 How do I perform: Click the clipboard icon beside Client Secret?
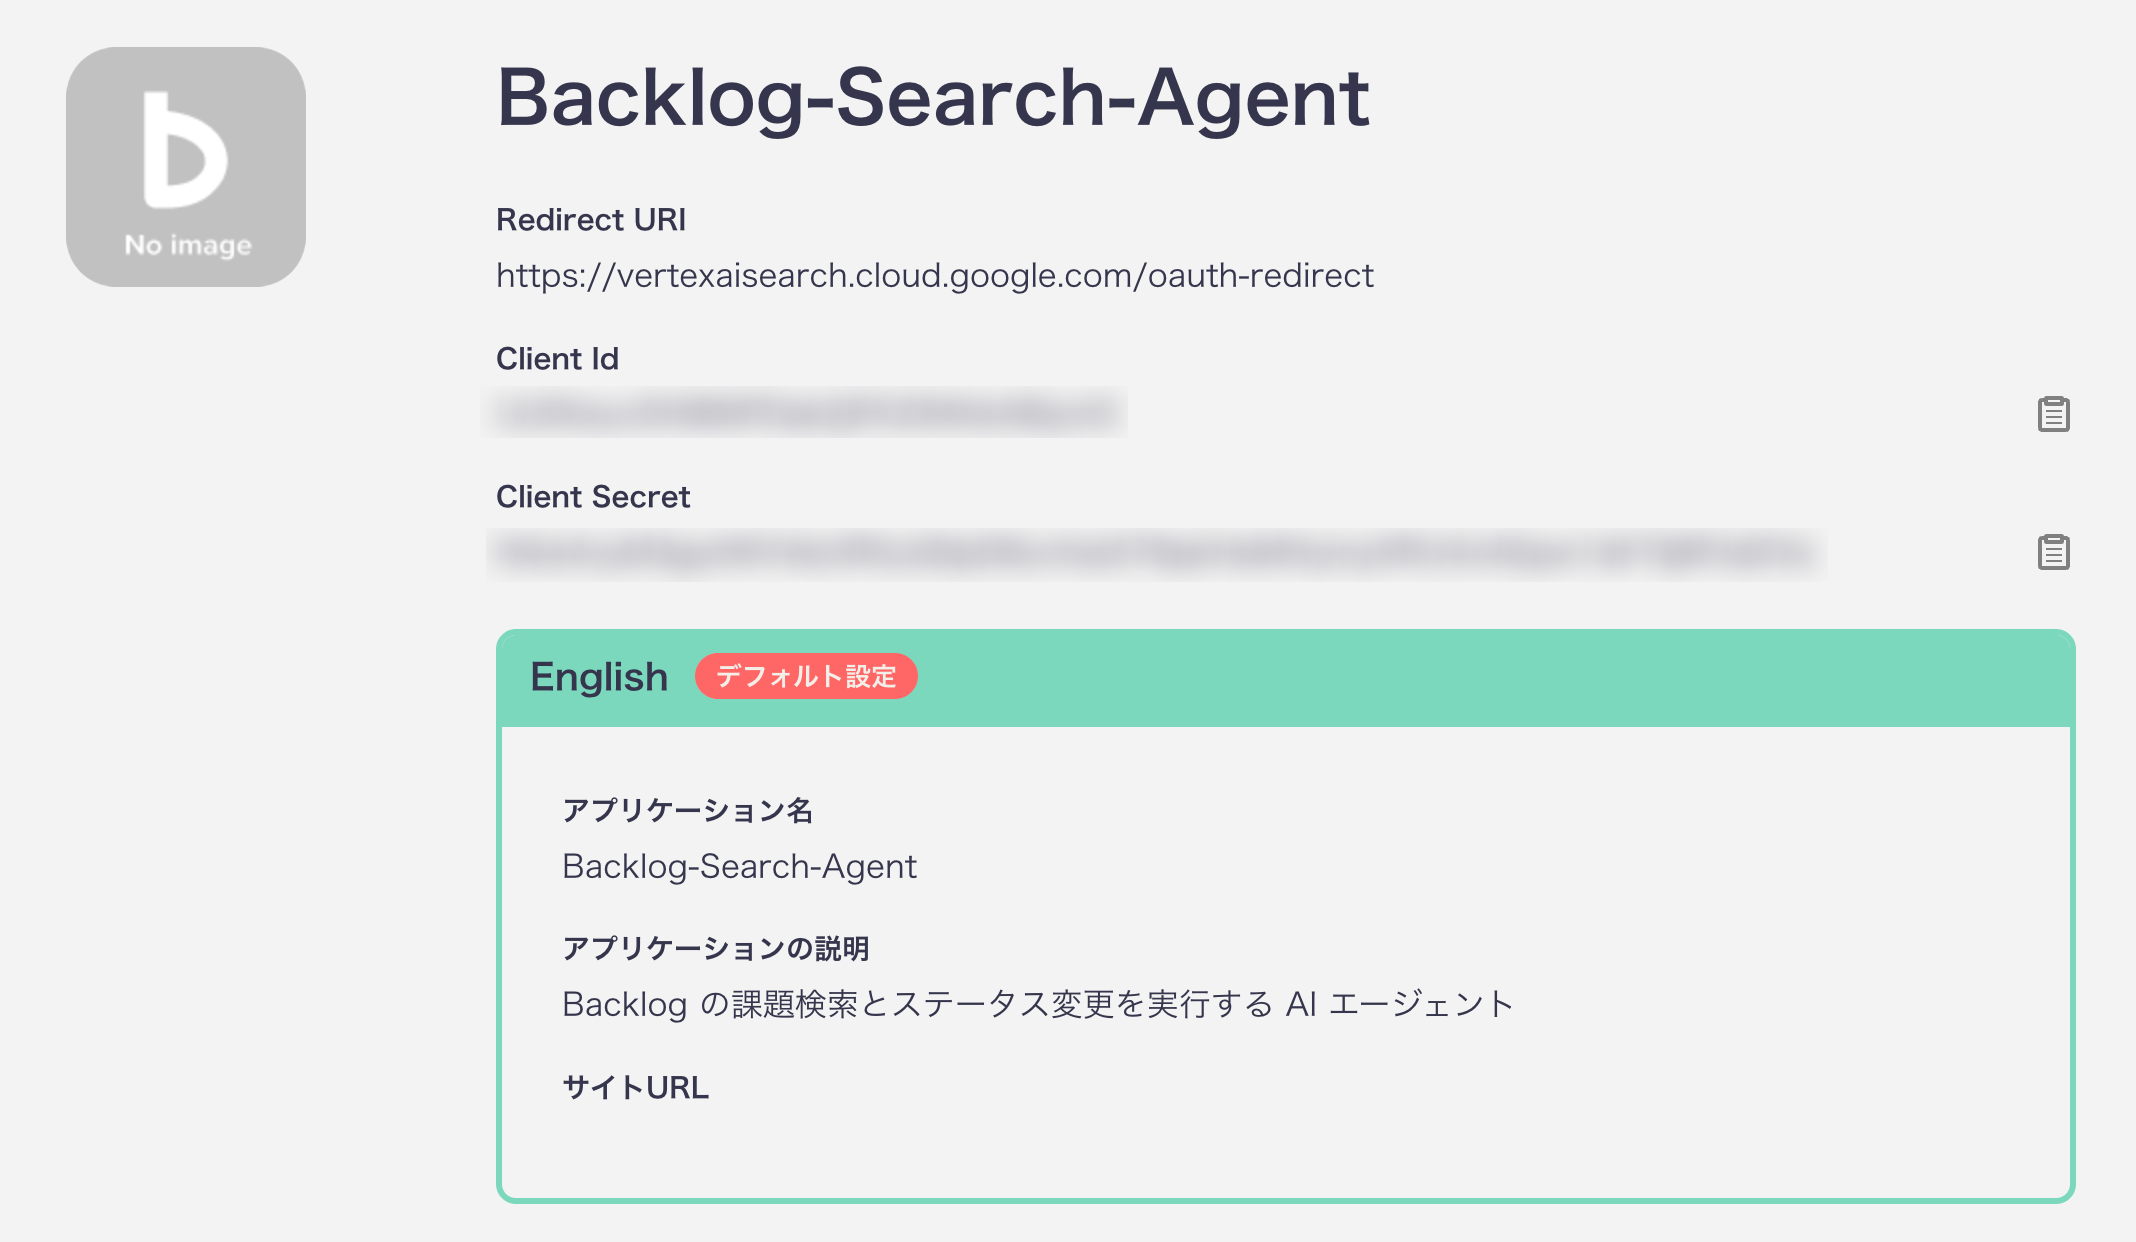[2055, 551]
